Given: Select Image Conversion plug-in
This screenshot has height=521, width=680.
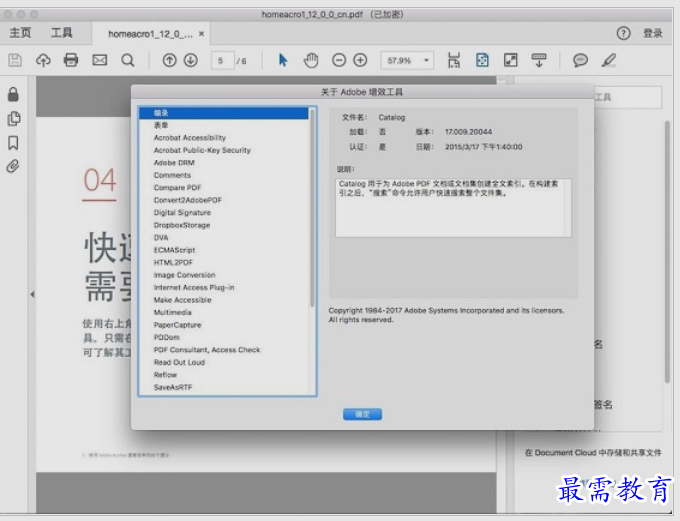Looking at the screenshot, I should [x=224, y=275].
